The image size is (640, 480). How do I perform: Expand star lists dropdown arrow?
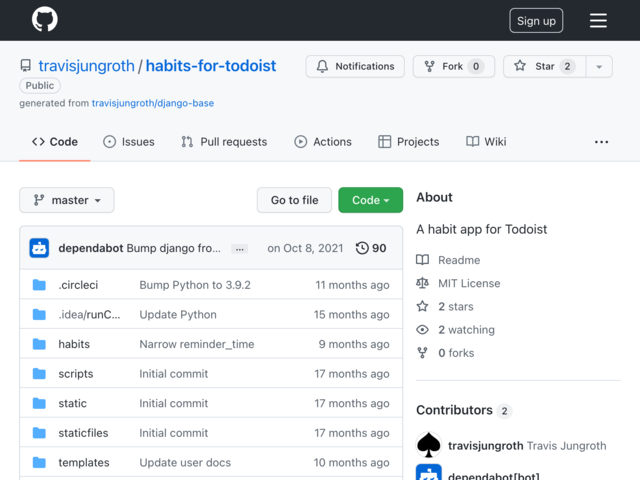(x=599, y=66)
